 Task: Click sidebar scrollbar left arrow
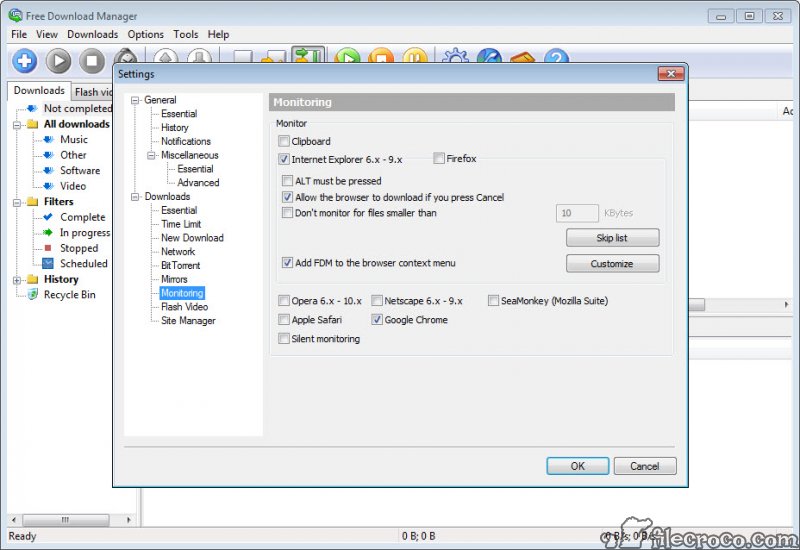[14, 520]
